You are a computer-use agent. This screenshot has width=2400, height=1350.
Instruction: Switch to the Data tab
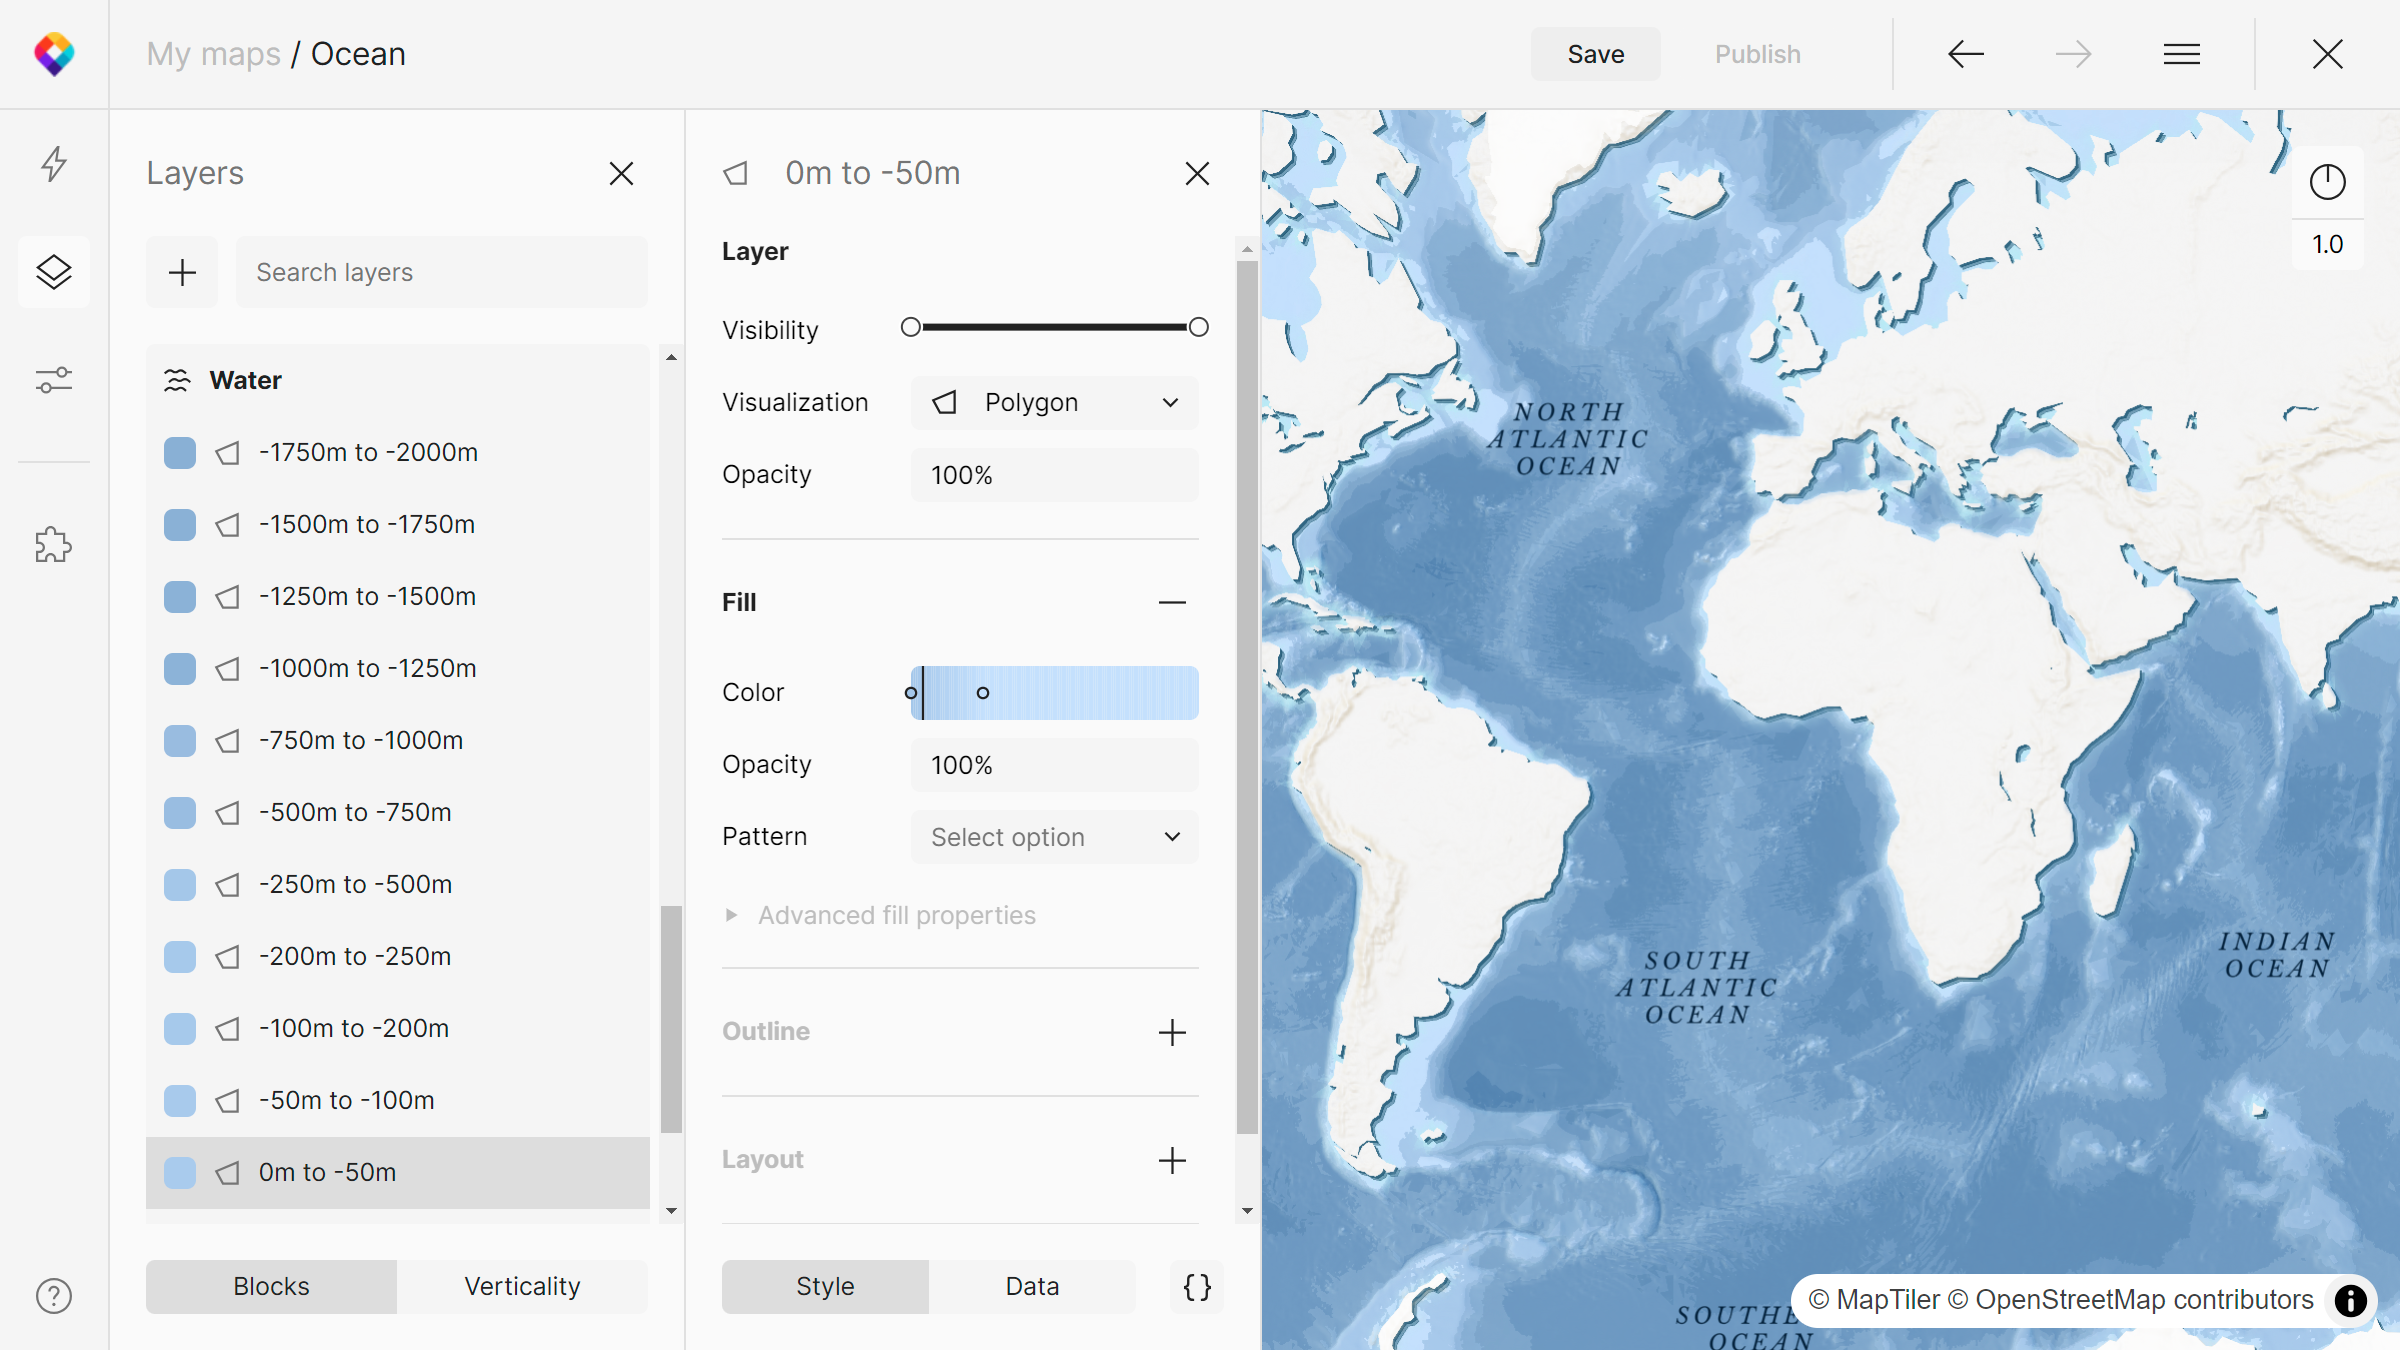pyautogui.click(x=1032, y=1286)
